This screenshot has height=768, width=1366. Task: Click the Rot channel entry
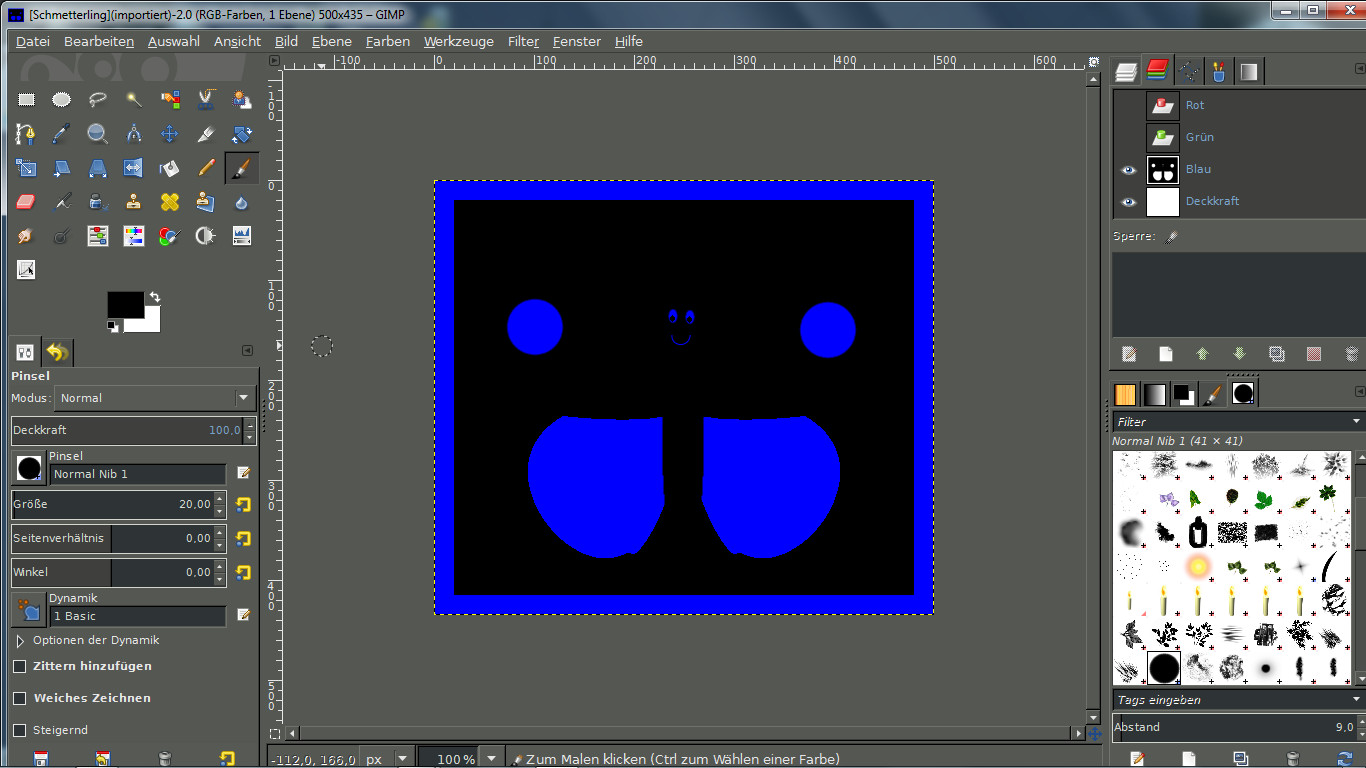point(1195,105)
